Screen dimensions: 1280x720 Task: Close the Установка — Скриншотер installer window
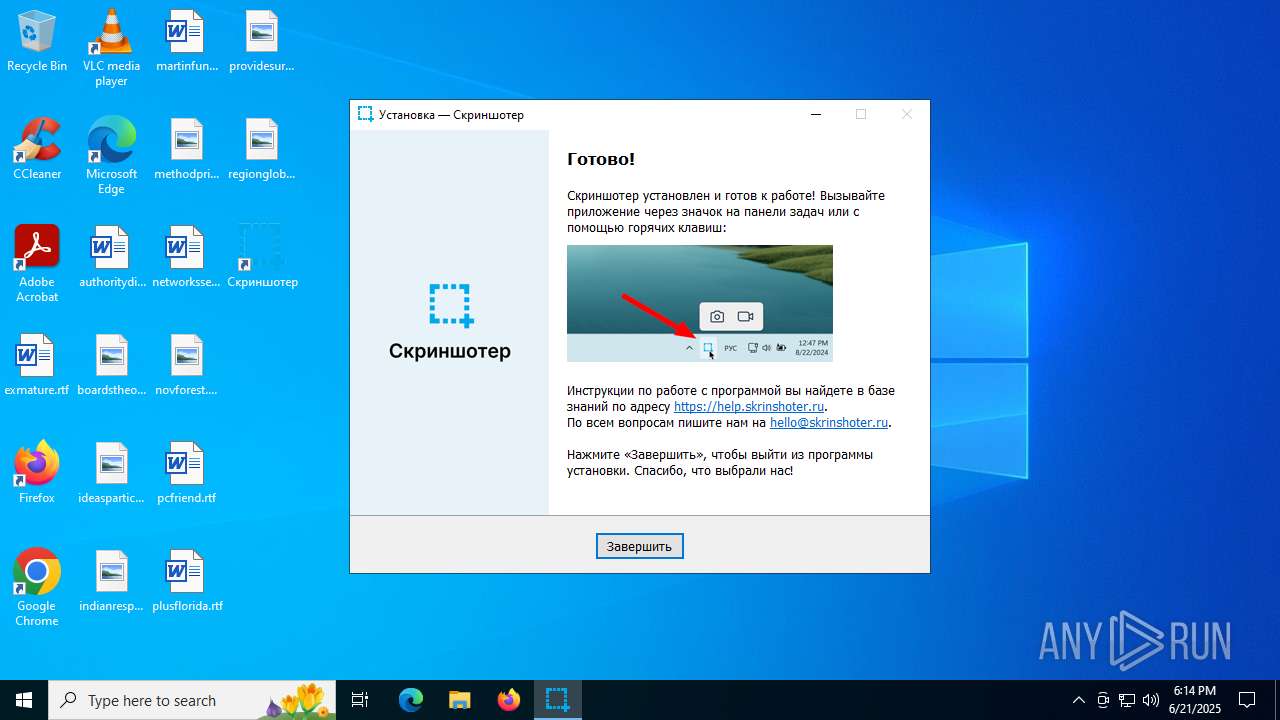pyautogui.click(x=907, y=114)
